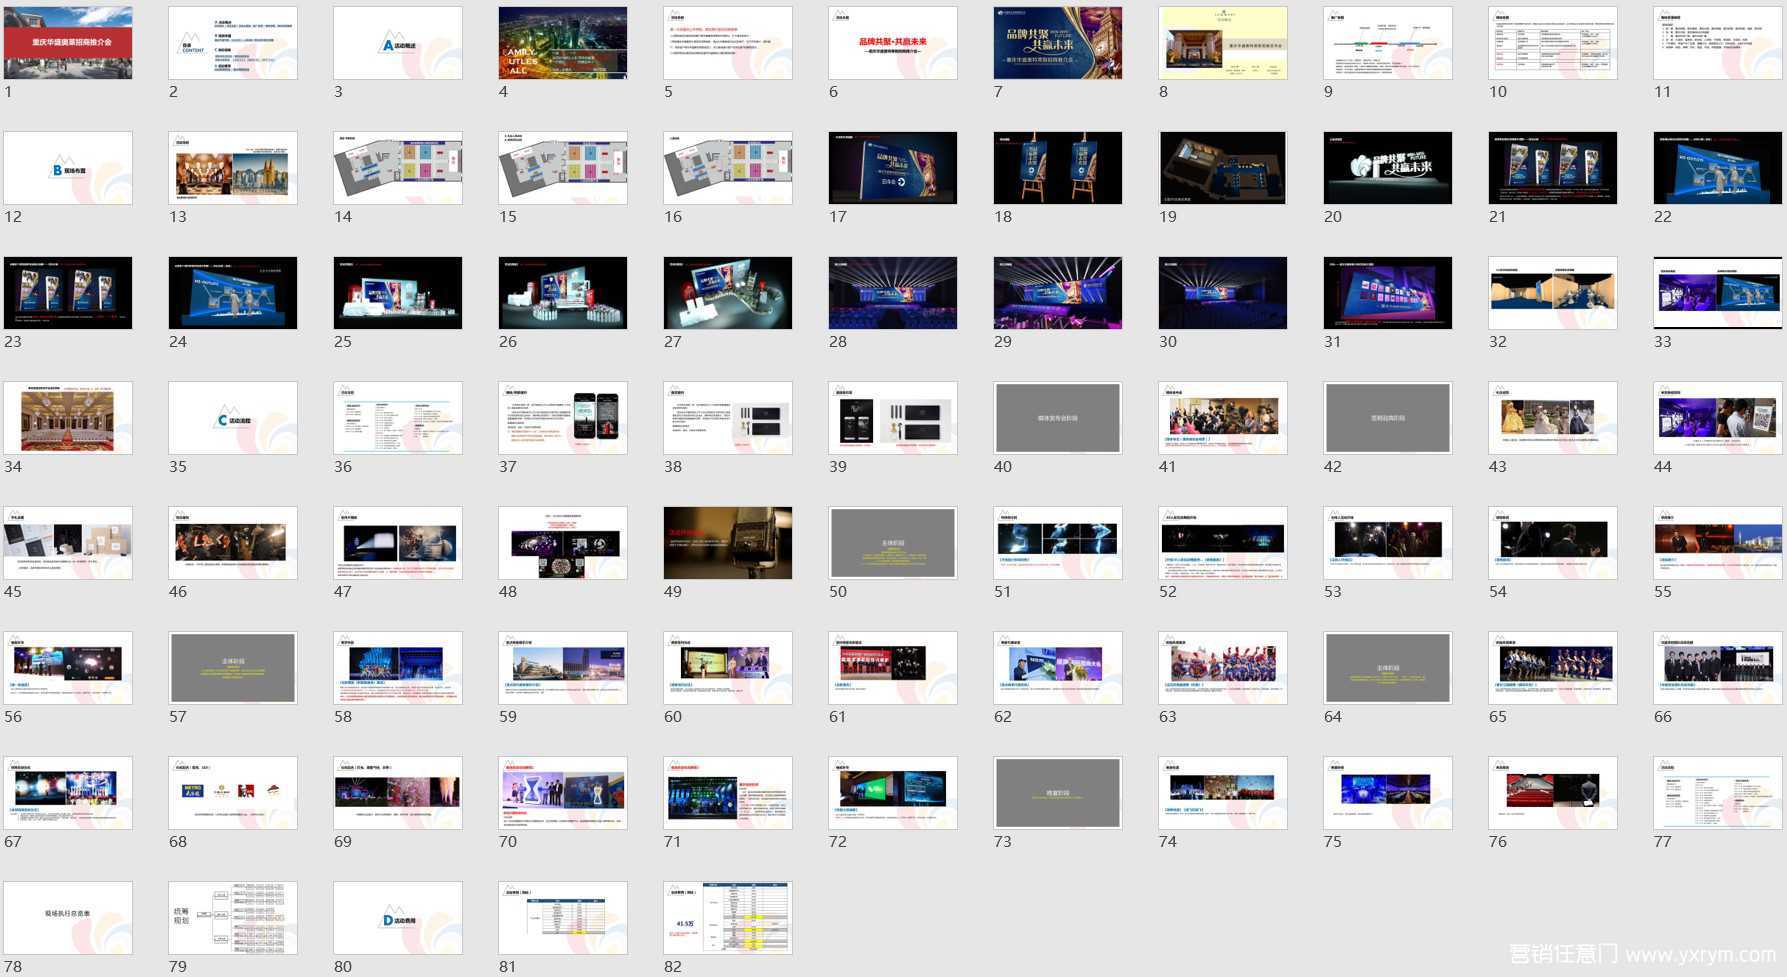Select slide 4 with the city night view

563,43
